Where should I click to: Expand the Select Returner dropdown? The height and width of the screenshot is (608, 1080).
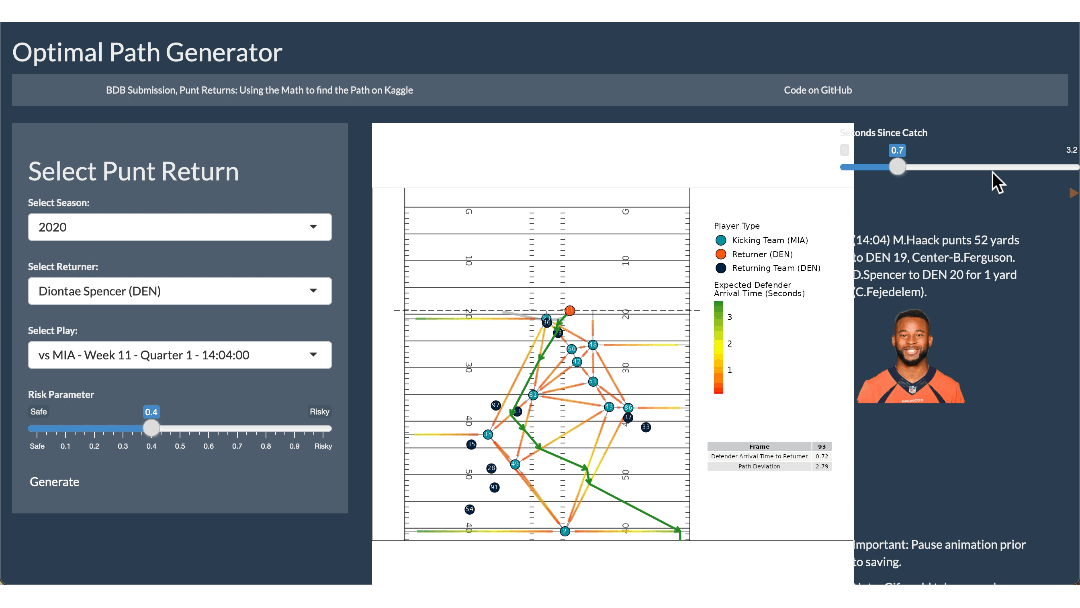pyautogui.click(x=180, y=291)
